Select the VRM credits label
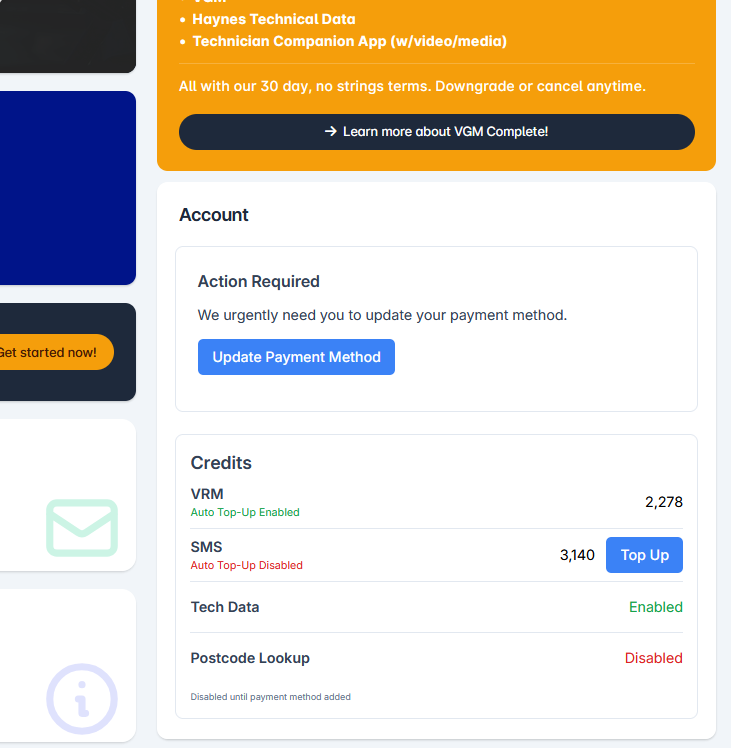 pyautogui.click(x=207, y=494)
